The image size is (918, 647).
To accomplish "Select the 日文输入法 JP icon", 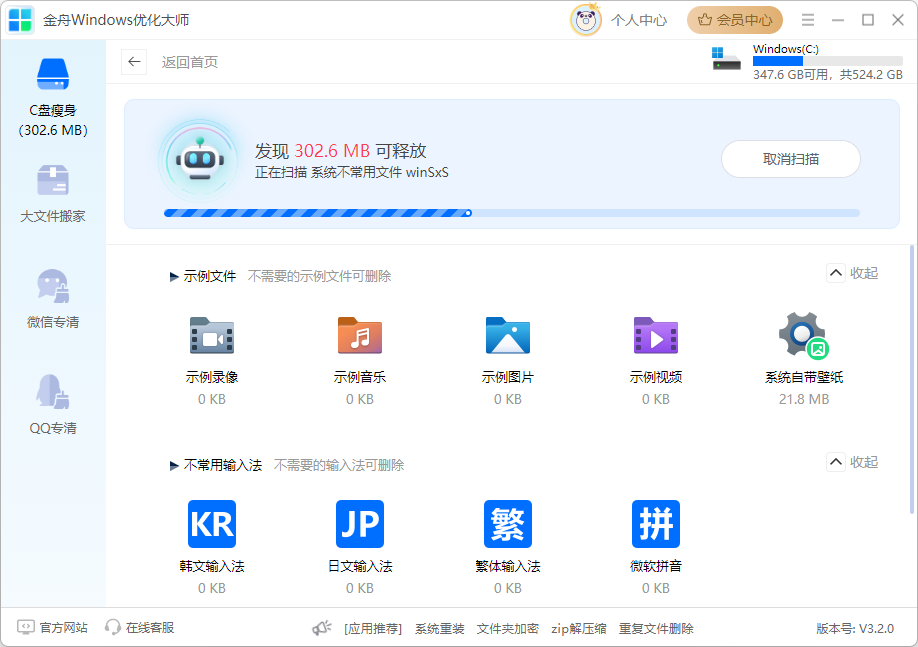I will 360,524.
